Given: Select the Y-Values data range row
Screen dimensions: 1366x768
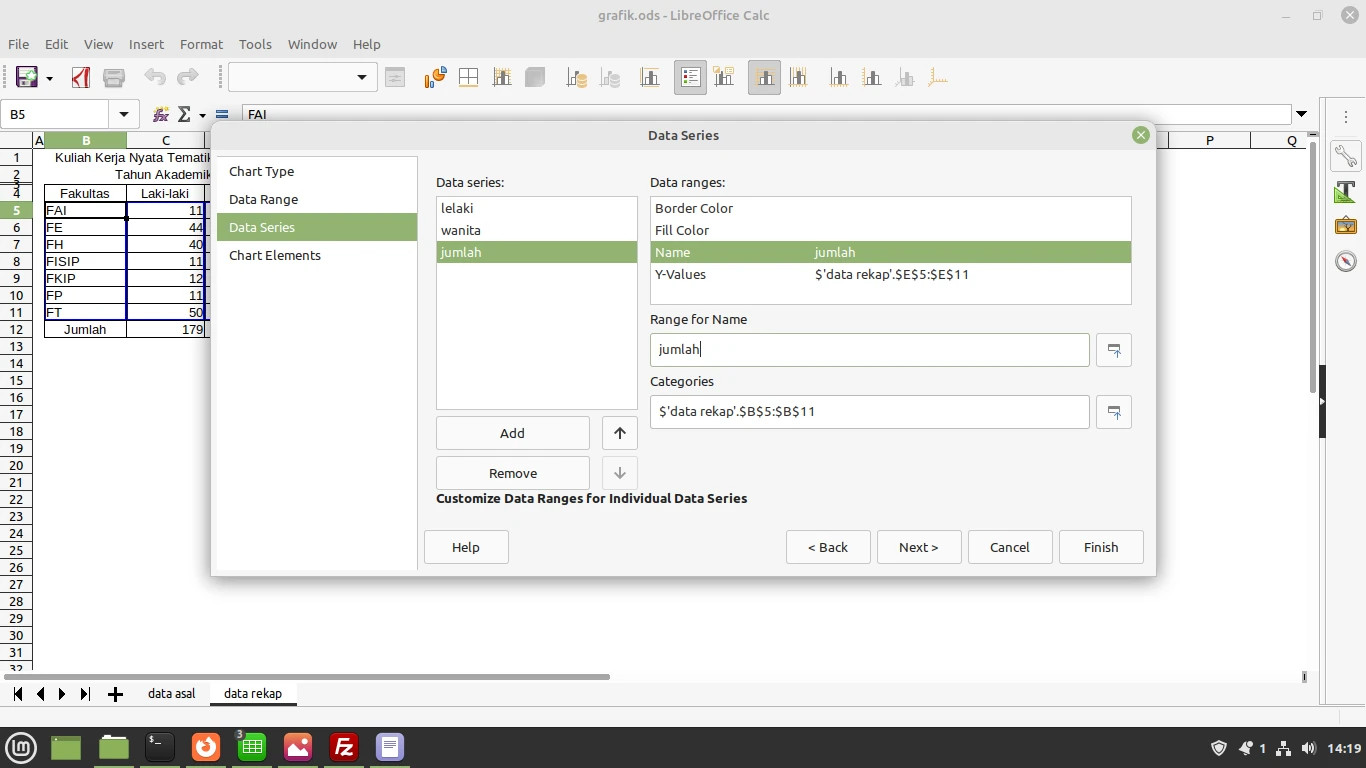Looking at the screenshot, I should 891,274.
